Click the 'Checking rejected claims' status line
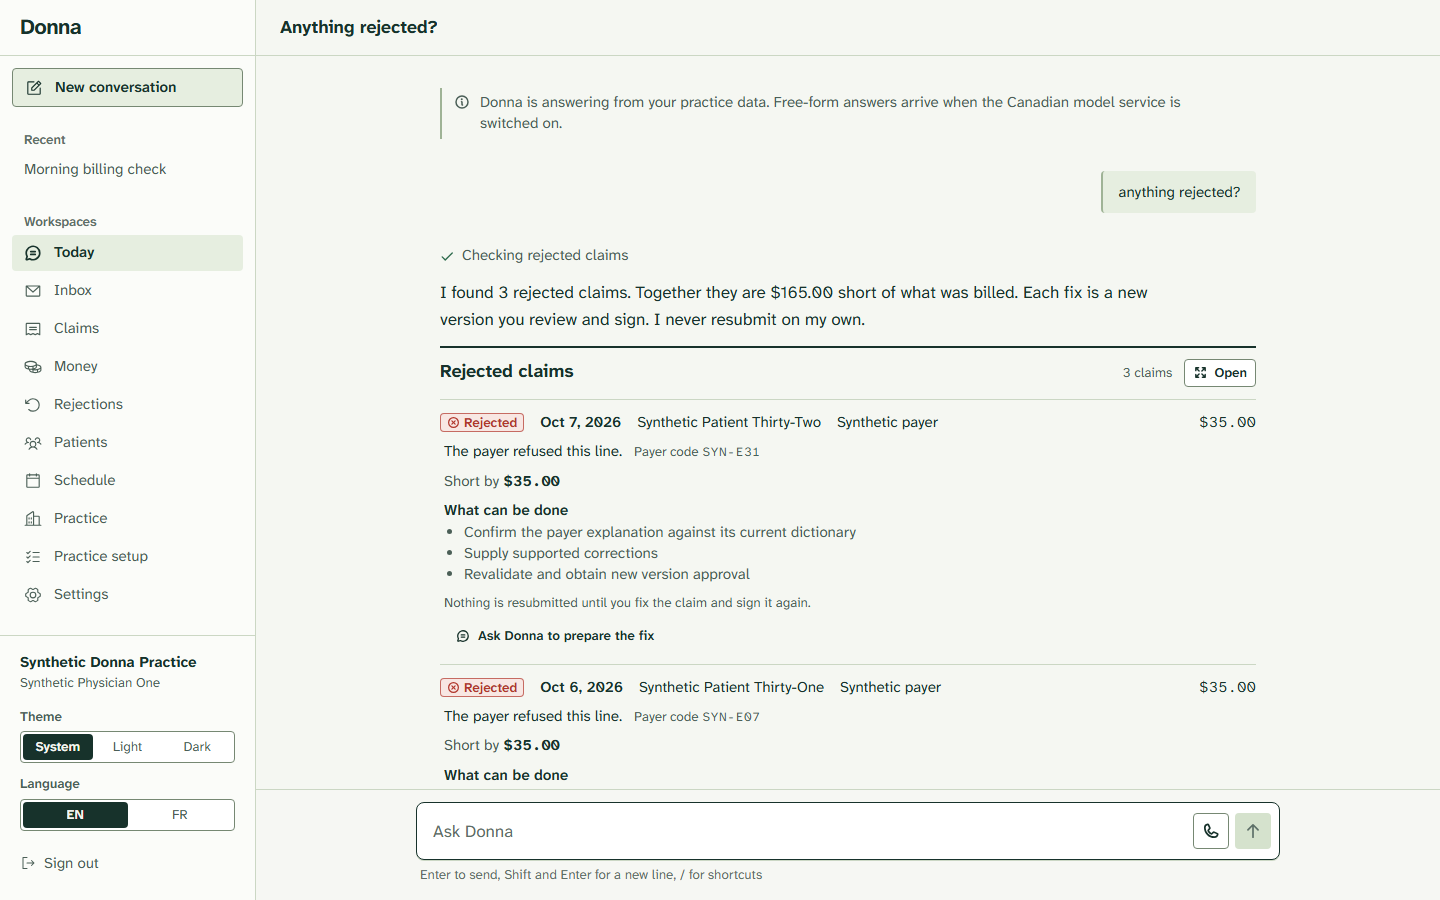This screenshot has height=900, width=1440. [x=534, y=256]
